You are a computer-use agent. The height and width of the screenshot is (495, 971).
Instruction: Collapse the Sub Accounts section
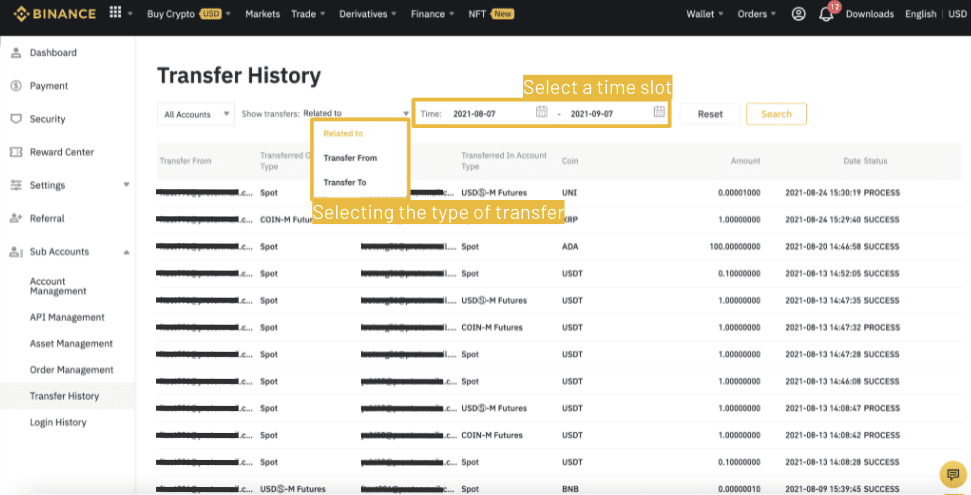126,252
